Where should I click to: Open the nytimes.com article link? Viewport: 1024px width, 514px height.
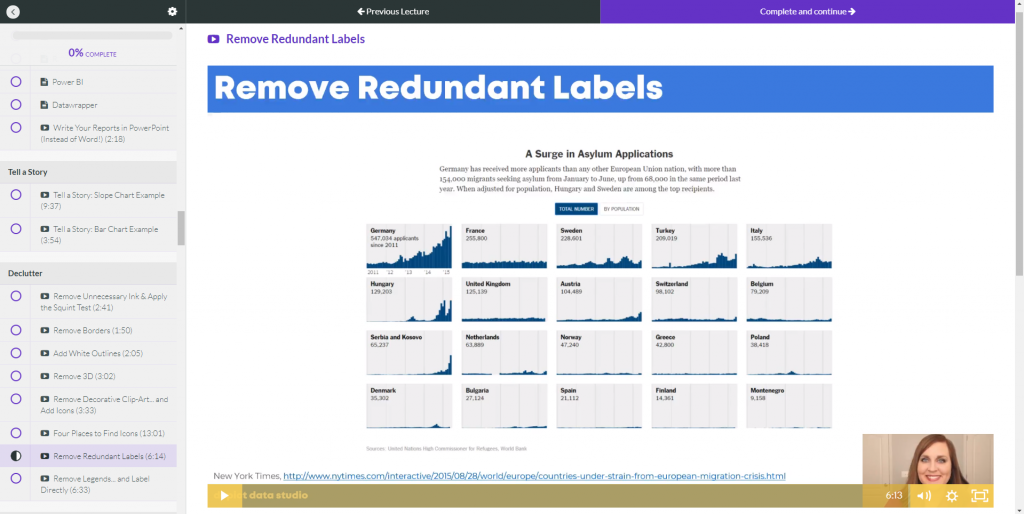coord(534,476)
